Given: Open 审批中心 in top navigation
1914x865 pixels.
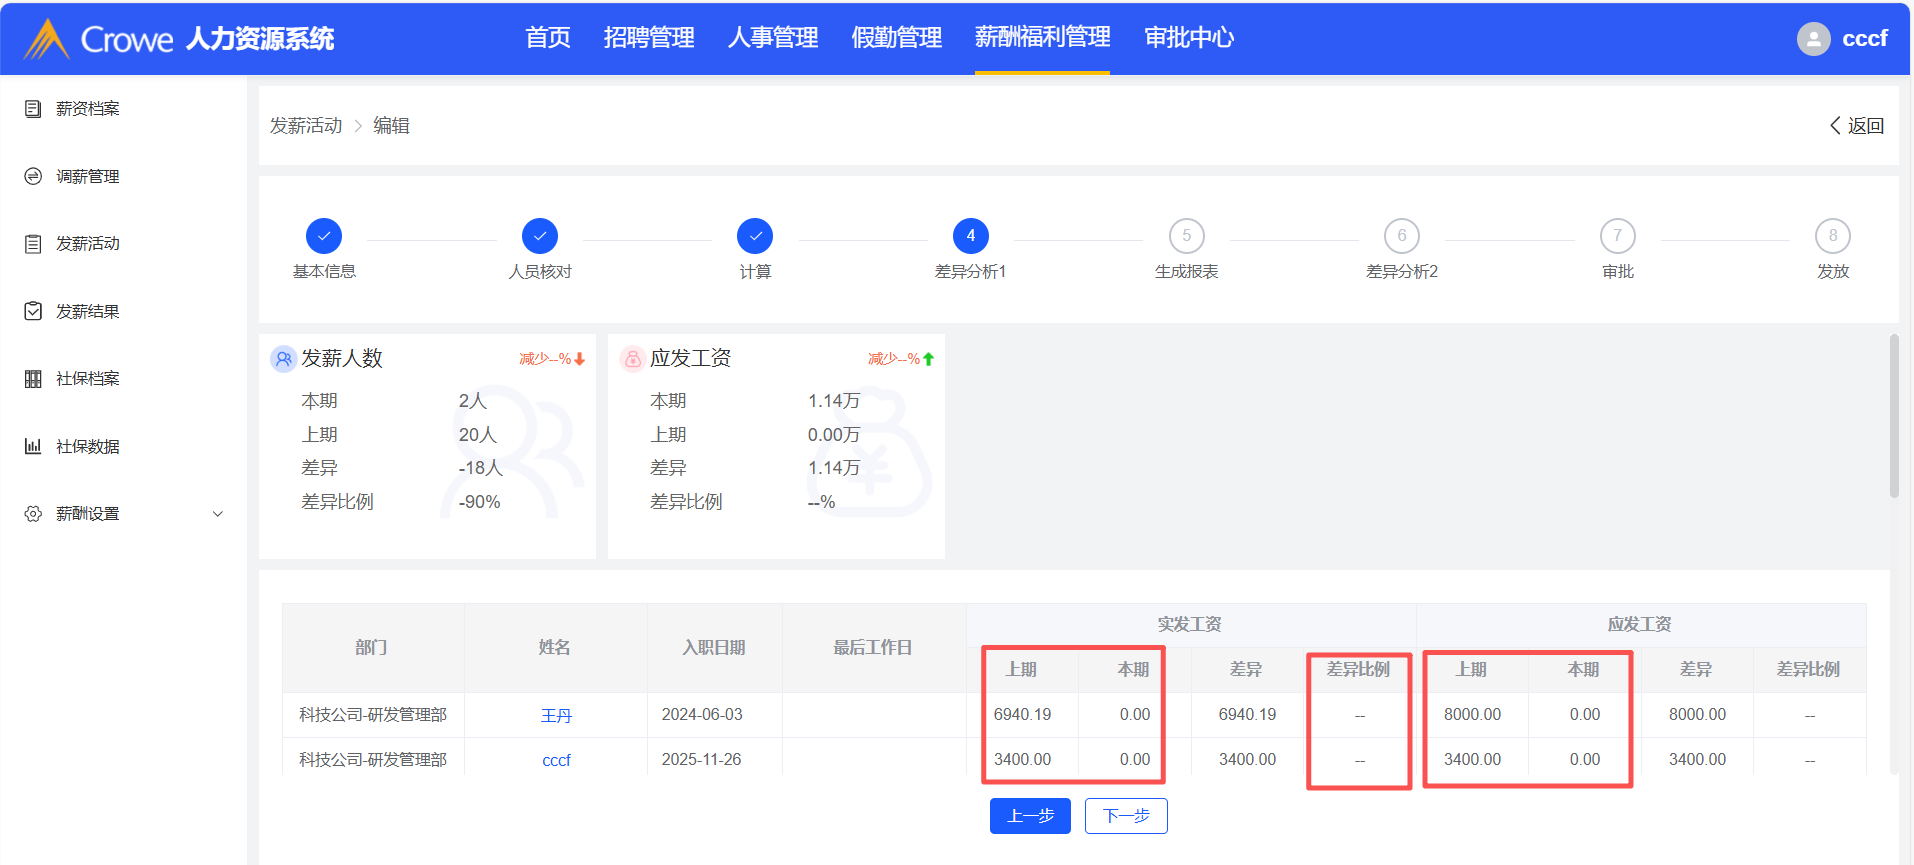Looking at the screenshot, I should pyautogui.click(x=1189, y=38).
